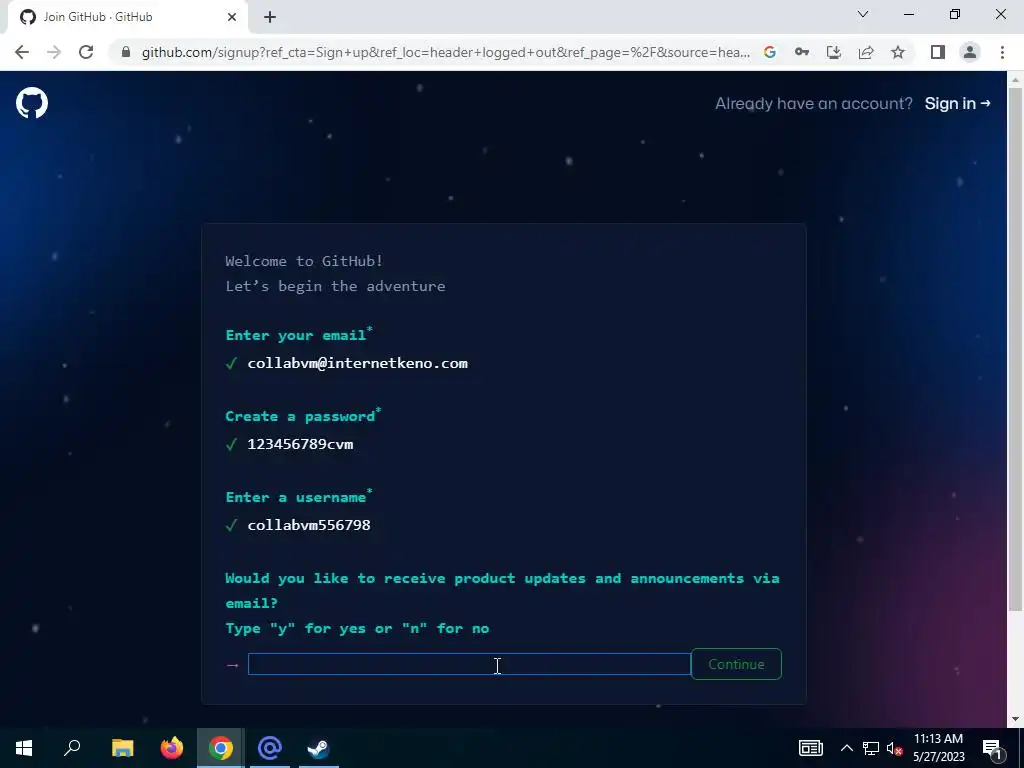Share this page via share icon

866,52
